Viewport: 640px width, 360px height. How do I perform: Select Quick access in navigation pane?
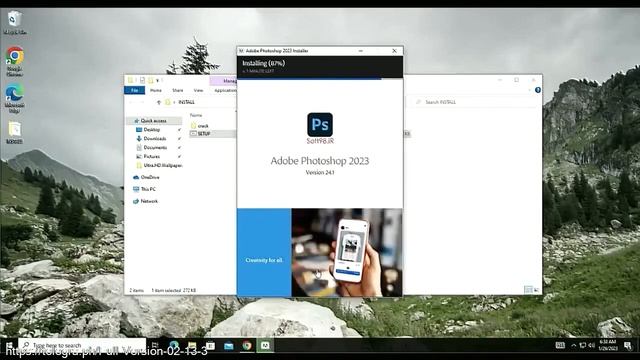click(153, 121)
